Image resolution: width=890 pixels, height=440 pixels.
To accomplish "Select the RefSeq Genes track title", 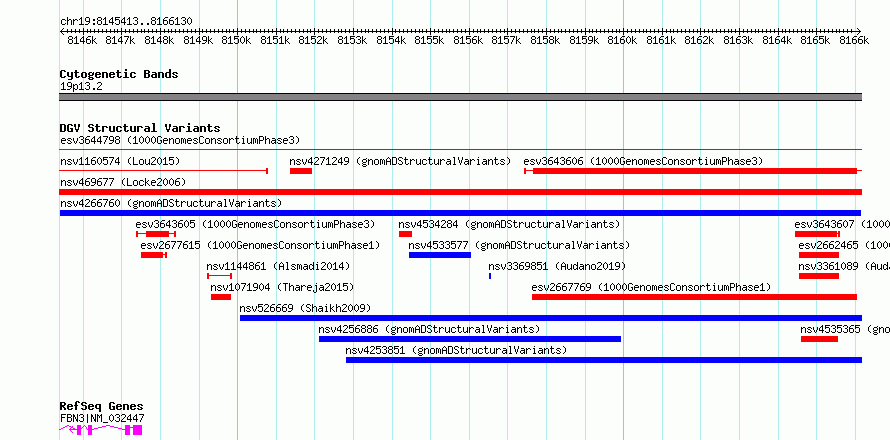I will pyautogui.click(x=102, y=407).
